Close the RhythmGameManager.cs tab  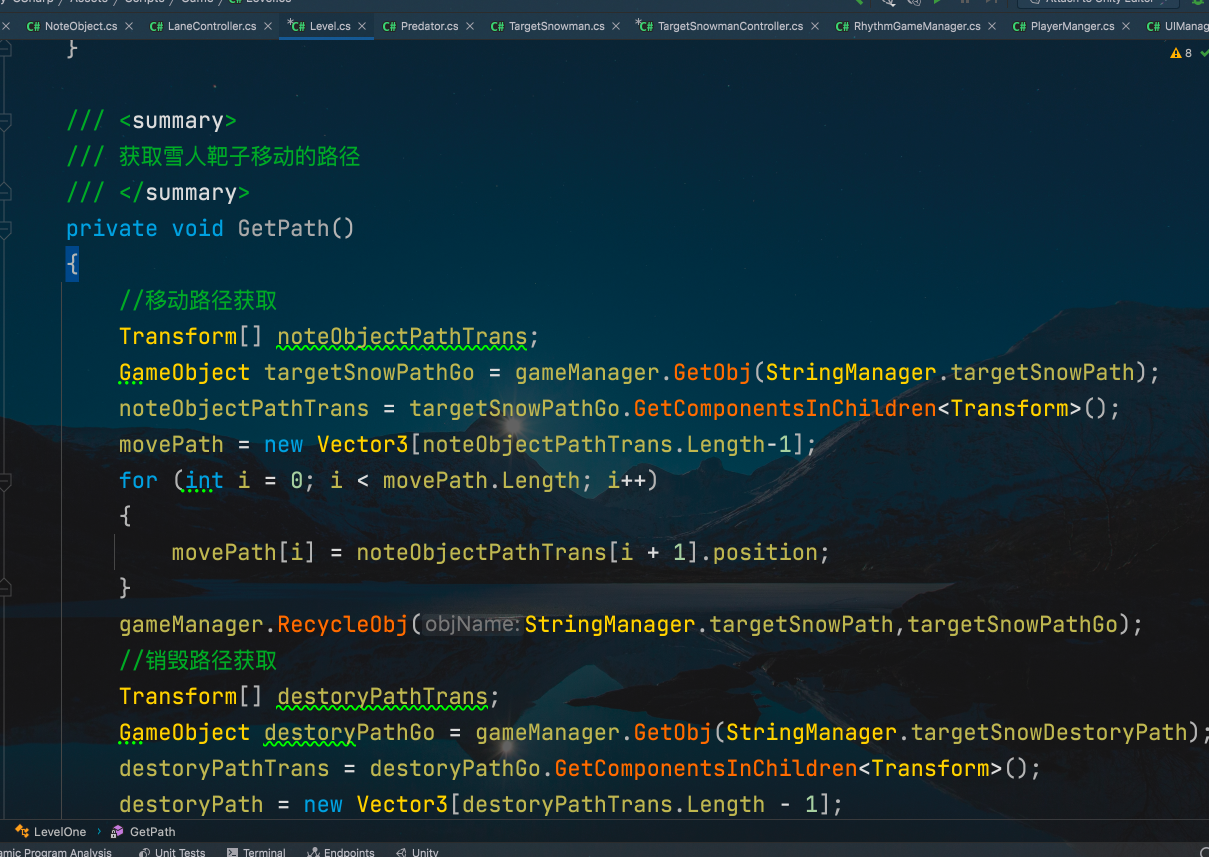click(x=993, y=26)
